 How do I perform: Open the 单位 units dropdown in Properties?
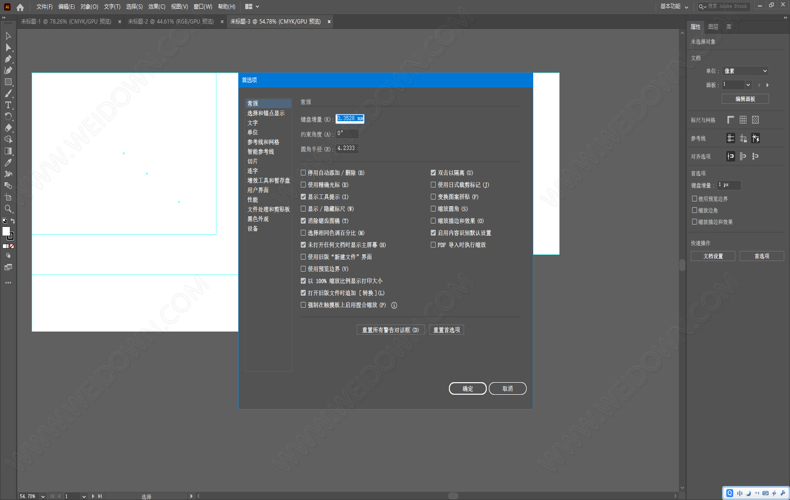coord(745,71)
